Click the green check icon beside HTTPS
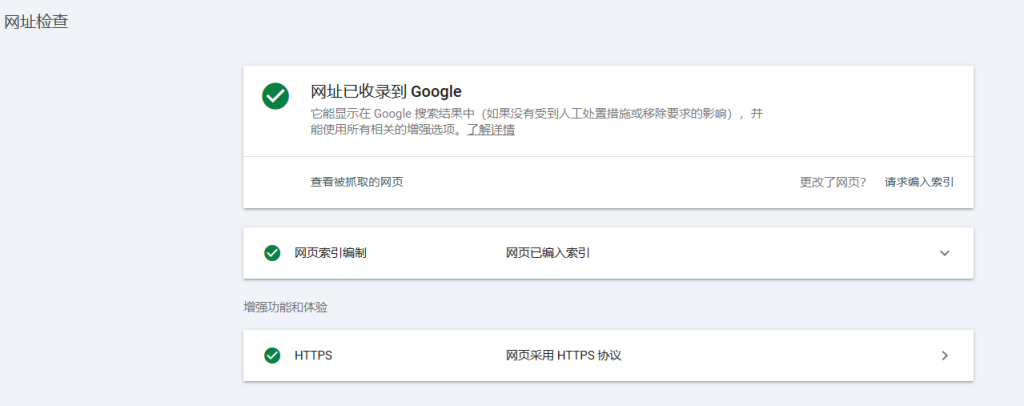This screenshot has height=406, width=1024. click(272, 355)
